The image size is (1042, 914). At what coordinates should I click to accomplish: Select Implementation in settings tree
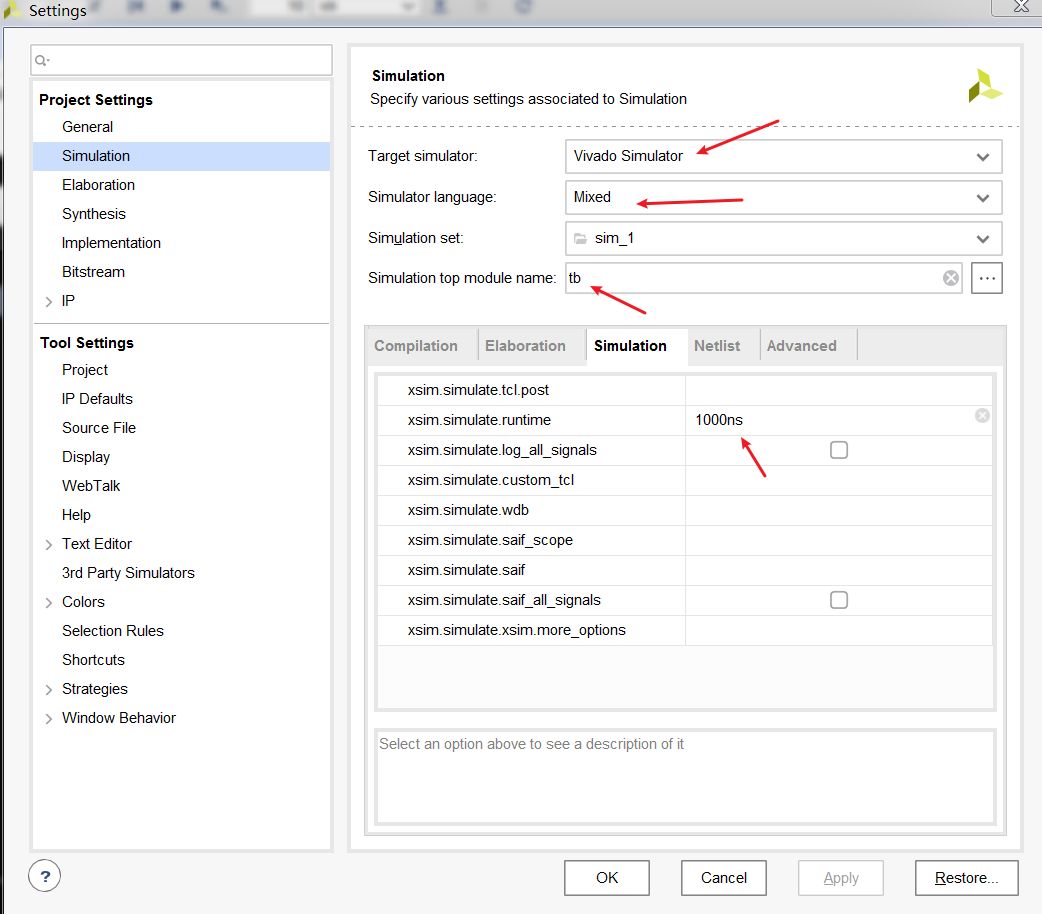111,243
